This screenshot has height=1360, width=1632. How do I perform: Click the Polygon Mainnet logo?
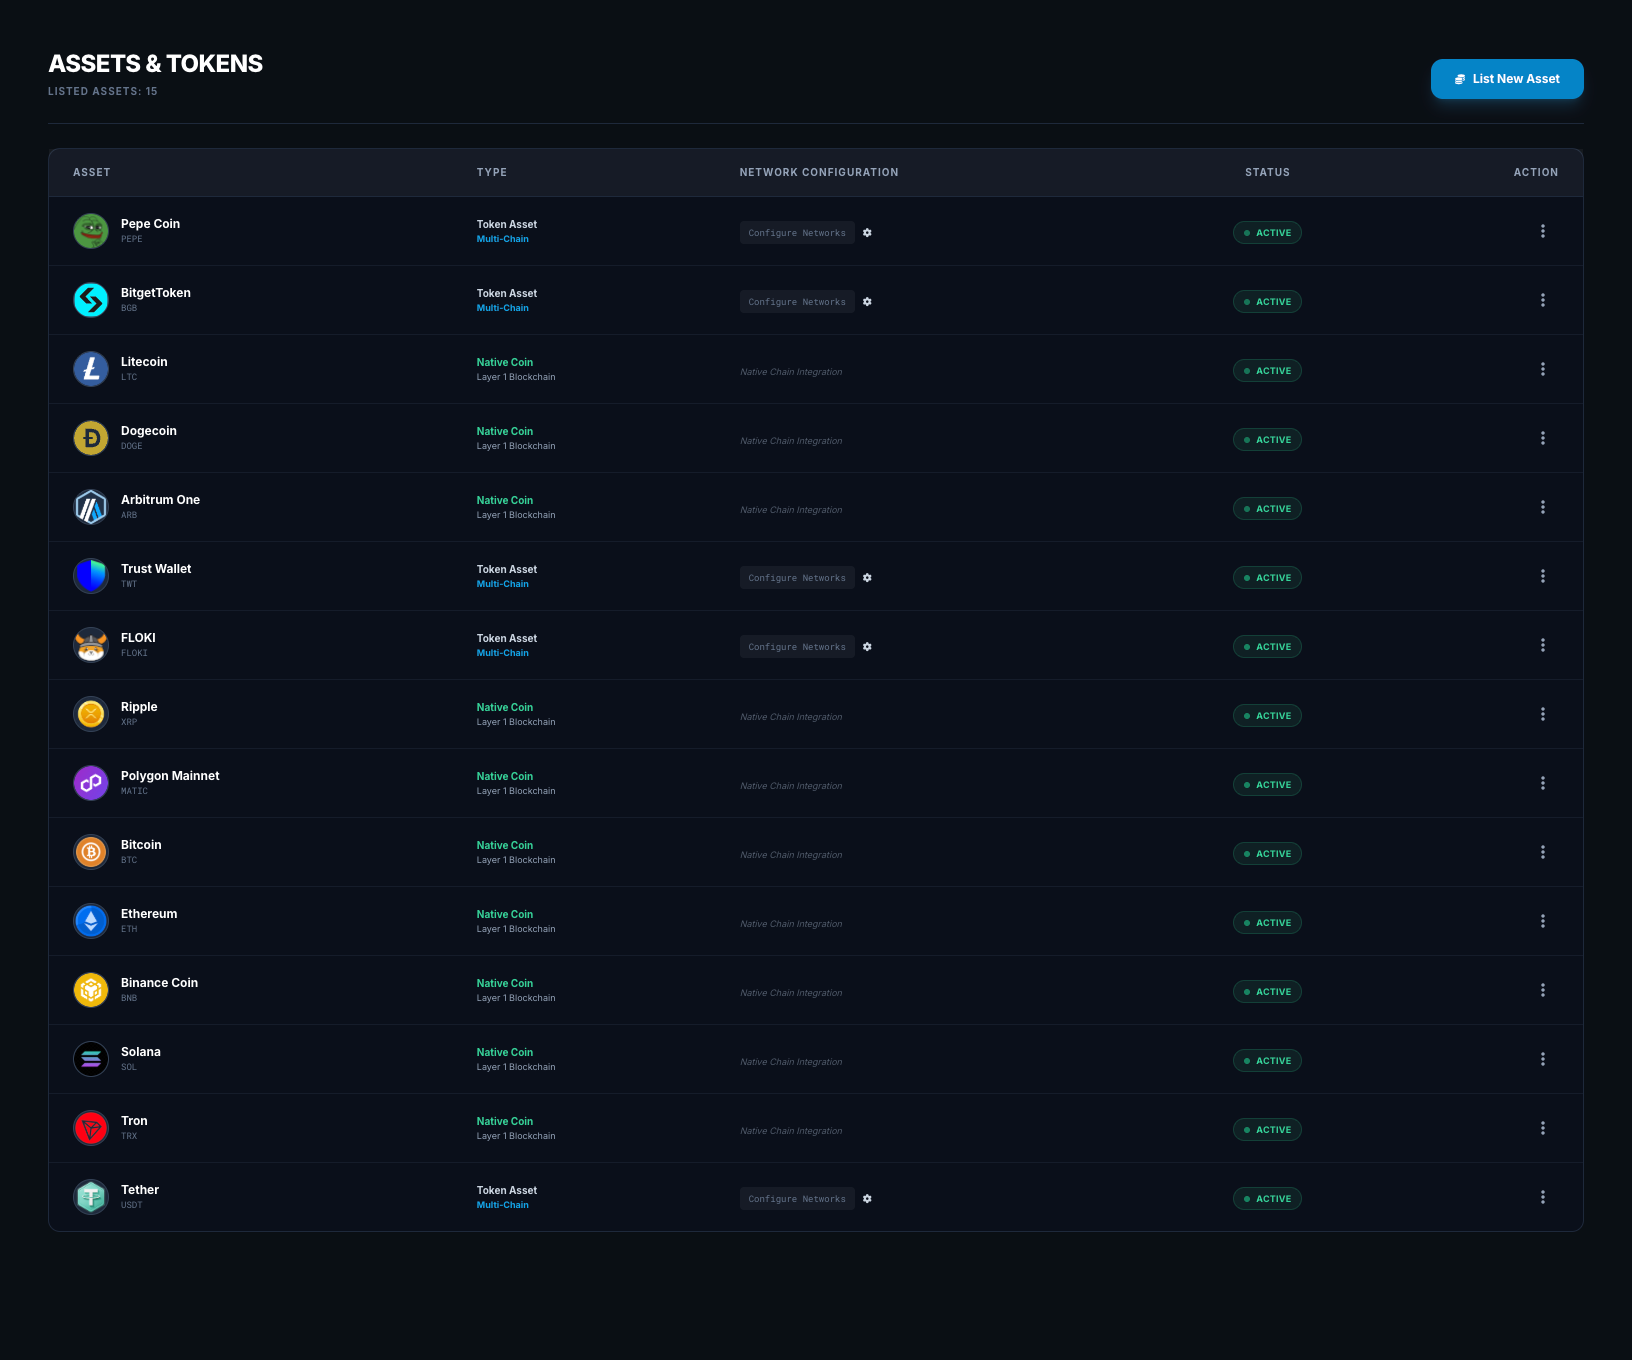(x=91, y=783)
